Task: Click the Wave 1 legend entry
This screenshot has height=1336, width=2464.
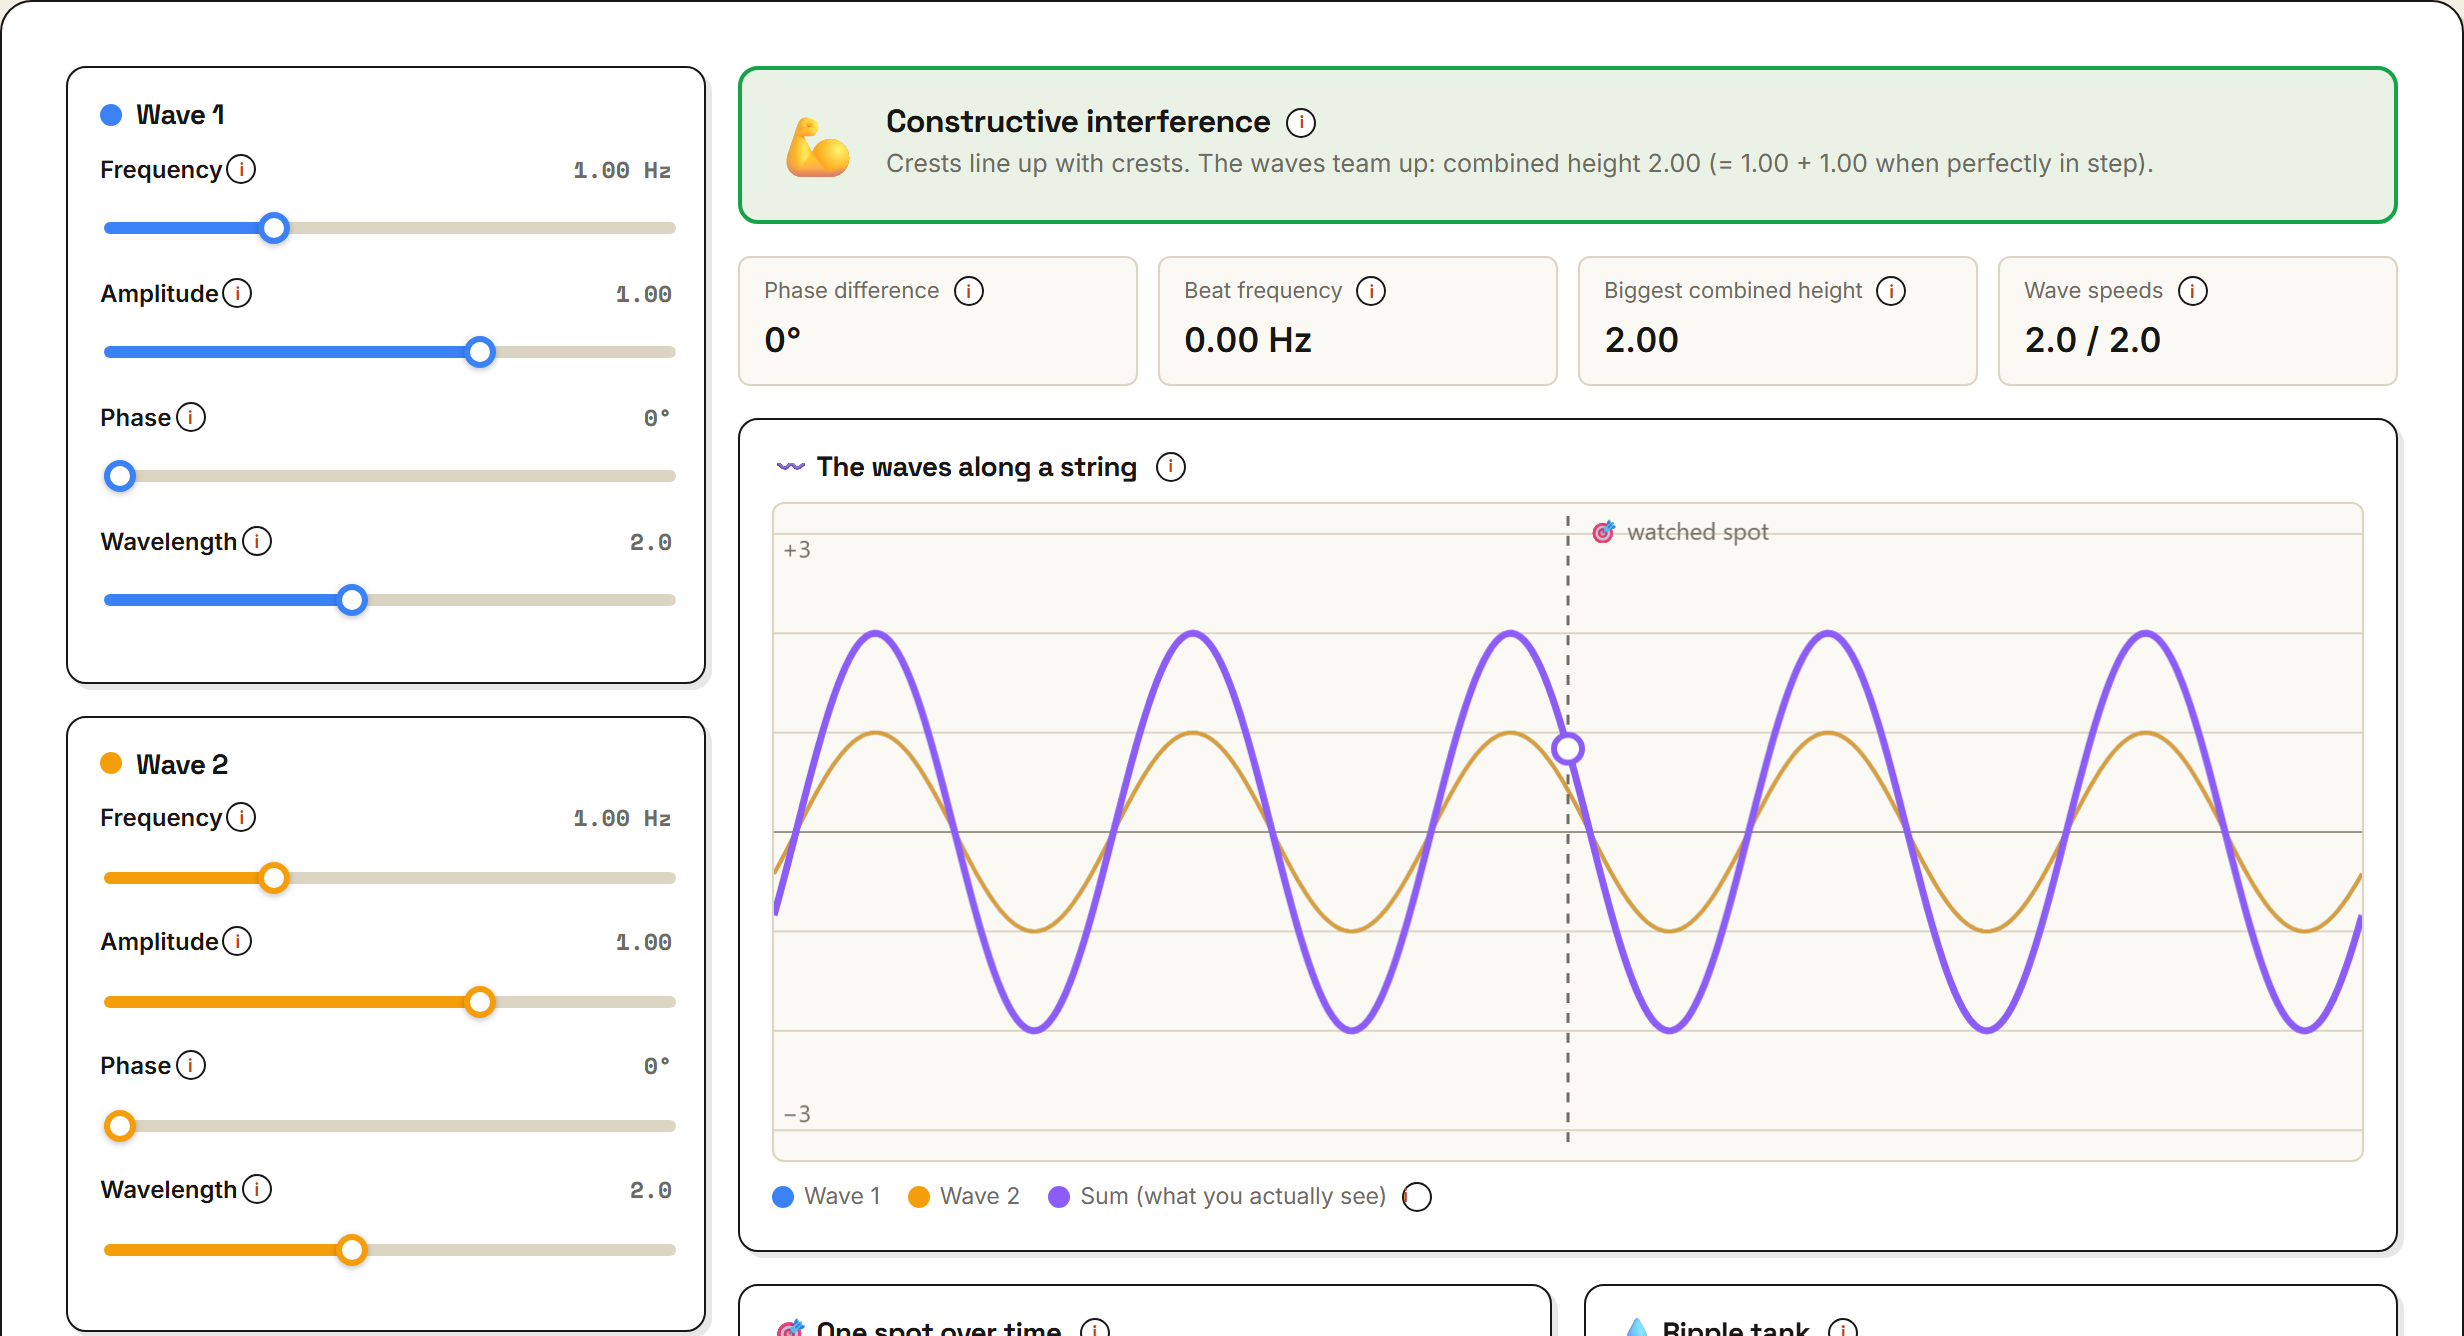Action: 827,1196
